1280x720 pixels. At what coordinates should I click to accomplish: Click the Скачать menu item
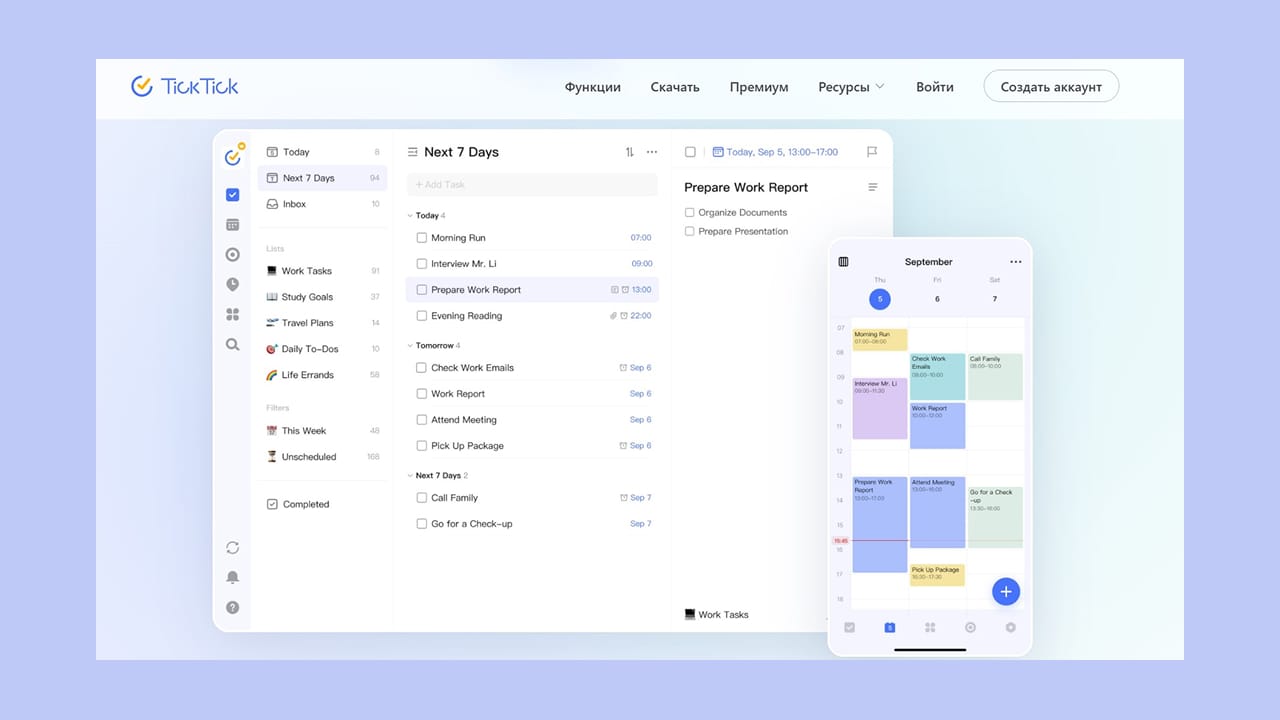point(675,87)
